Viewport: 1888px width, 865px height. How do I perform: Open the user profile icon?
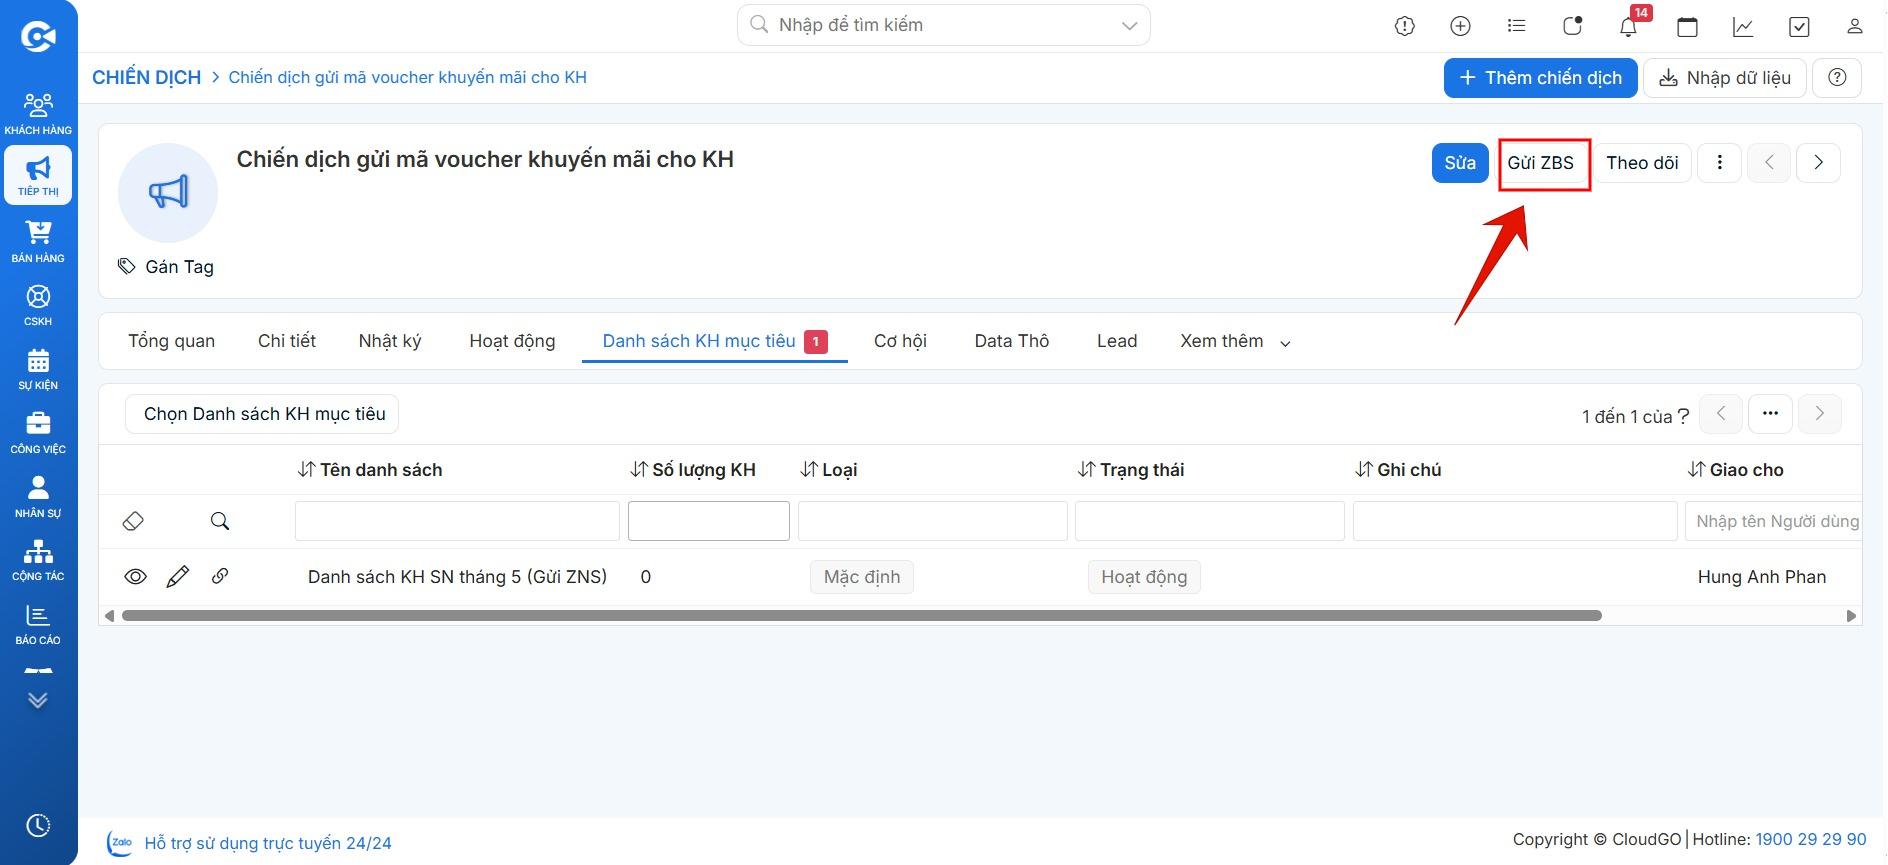(1855, 26)
